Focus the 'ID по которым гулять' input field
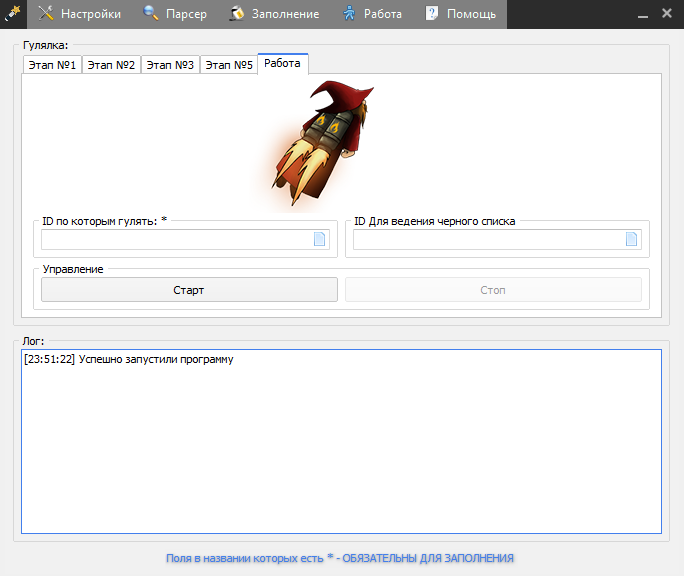Image resolution: width=684 pixels, height=576 pixels. pyautogui.click(x=175, y=239)
